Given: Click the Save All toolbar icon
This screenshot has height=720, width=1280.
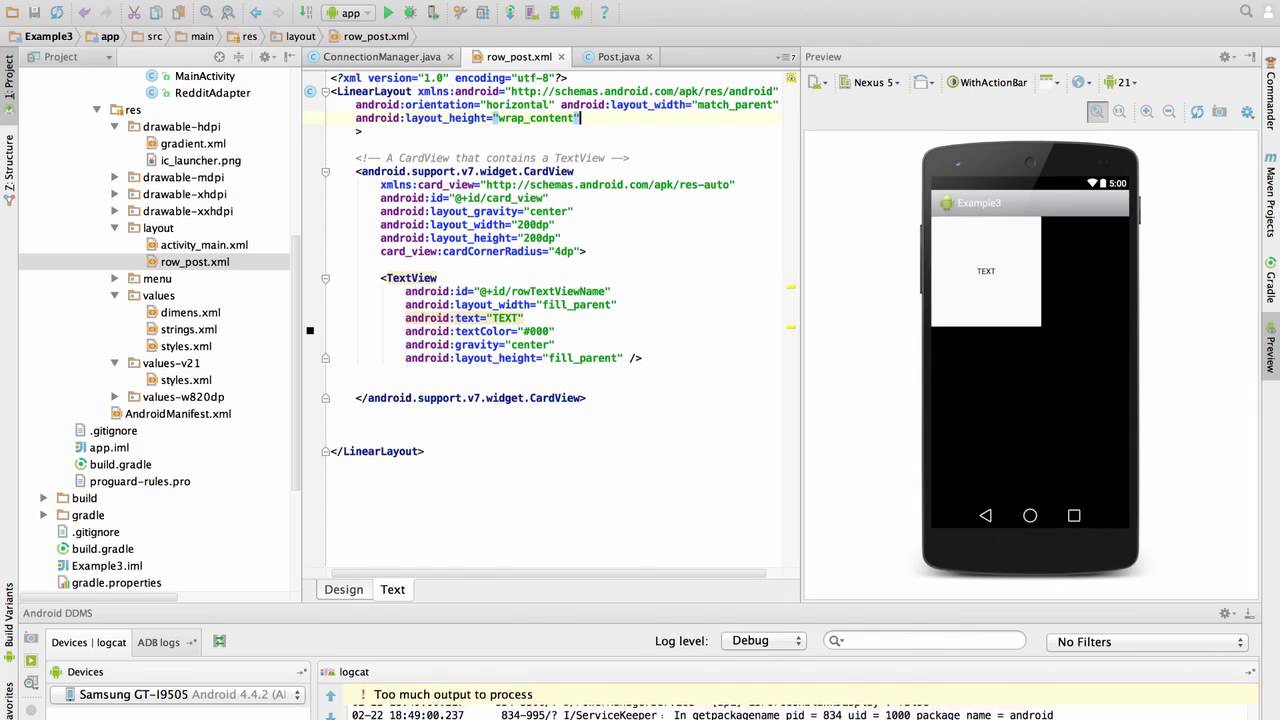Looking at the screenshot, I should [x=34, y=13].
